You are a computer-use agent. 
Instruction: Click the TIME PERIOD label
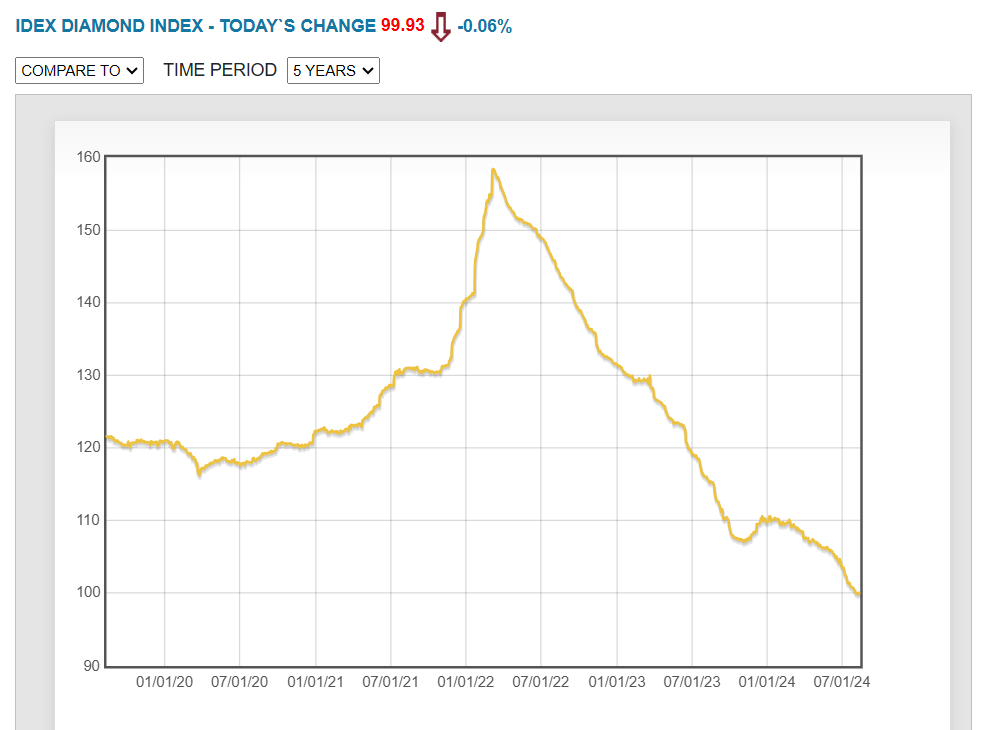[220, 70]
